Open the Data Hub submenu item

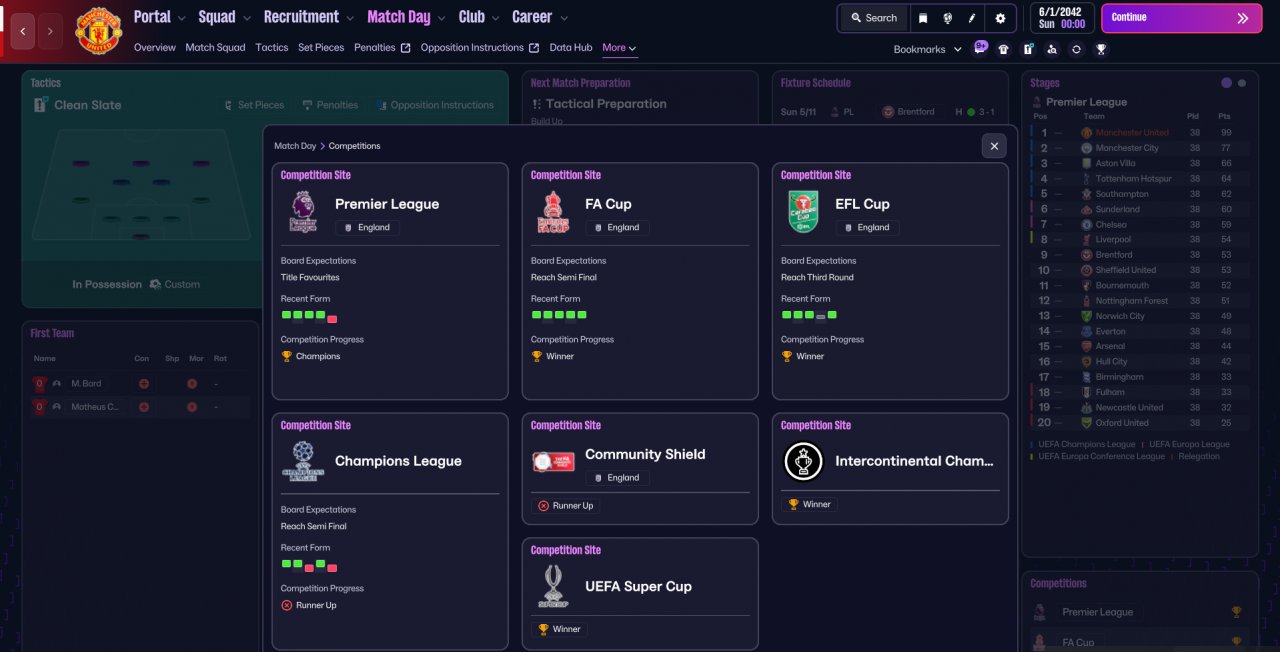pyautogui.click(x=571, y=48)
